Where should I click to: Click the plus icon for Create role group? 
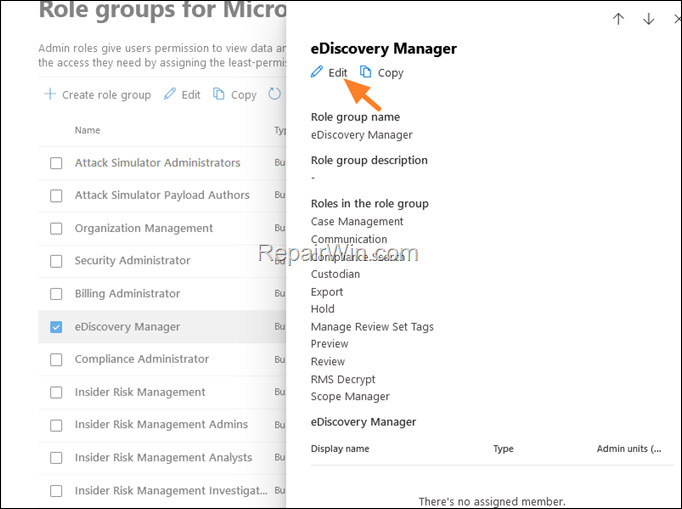click(50, 94)
